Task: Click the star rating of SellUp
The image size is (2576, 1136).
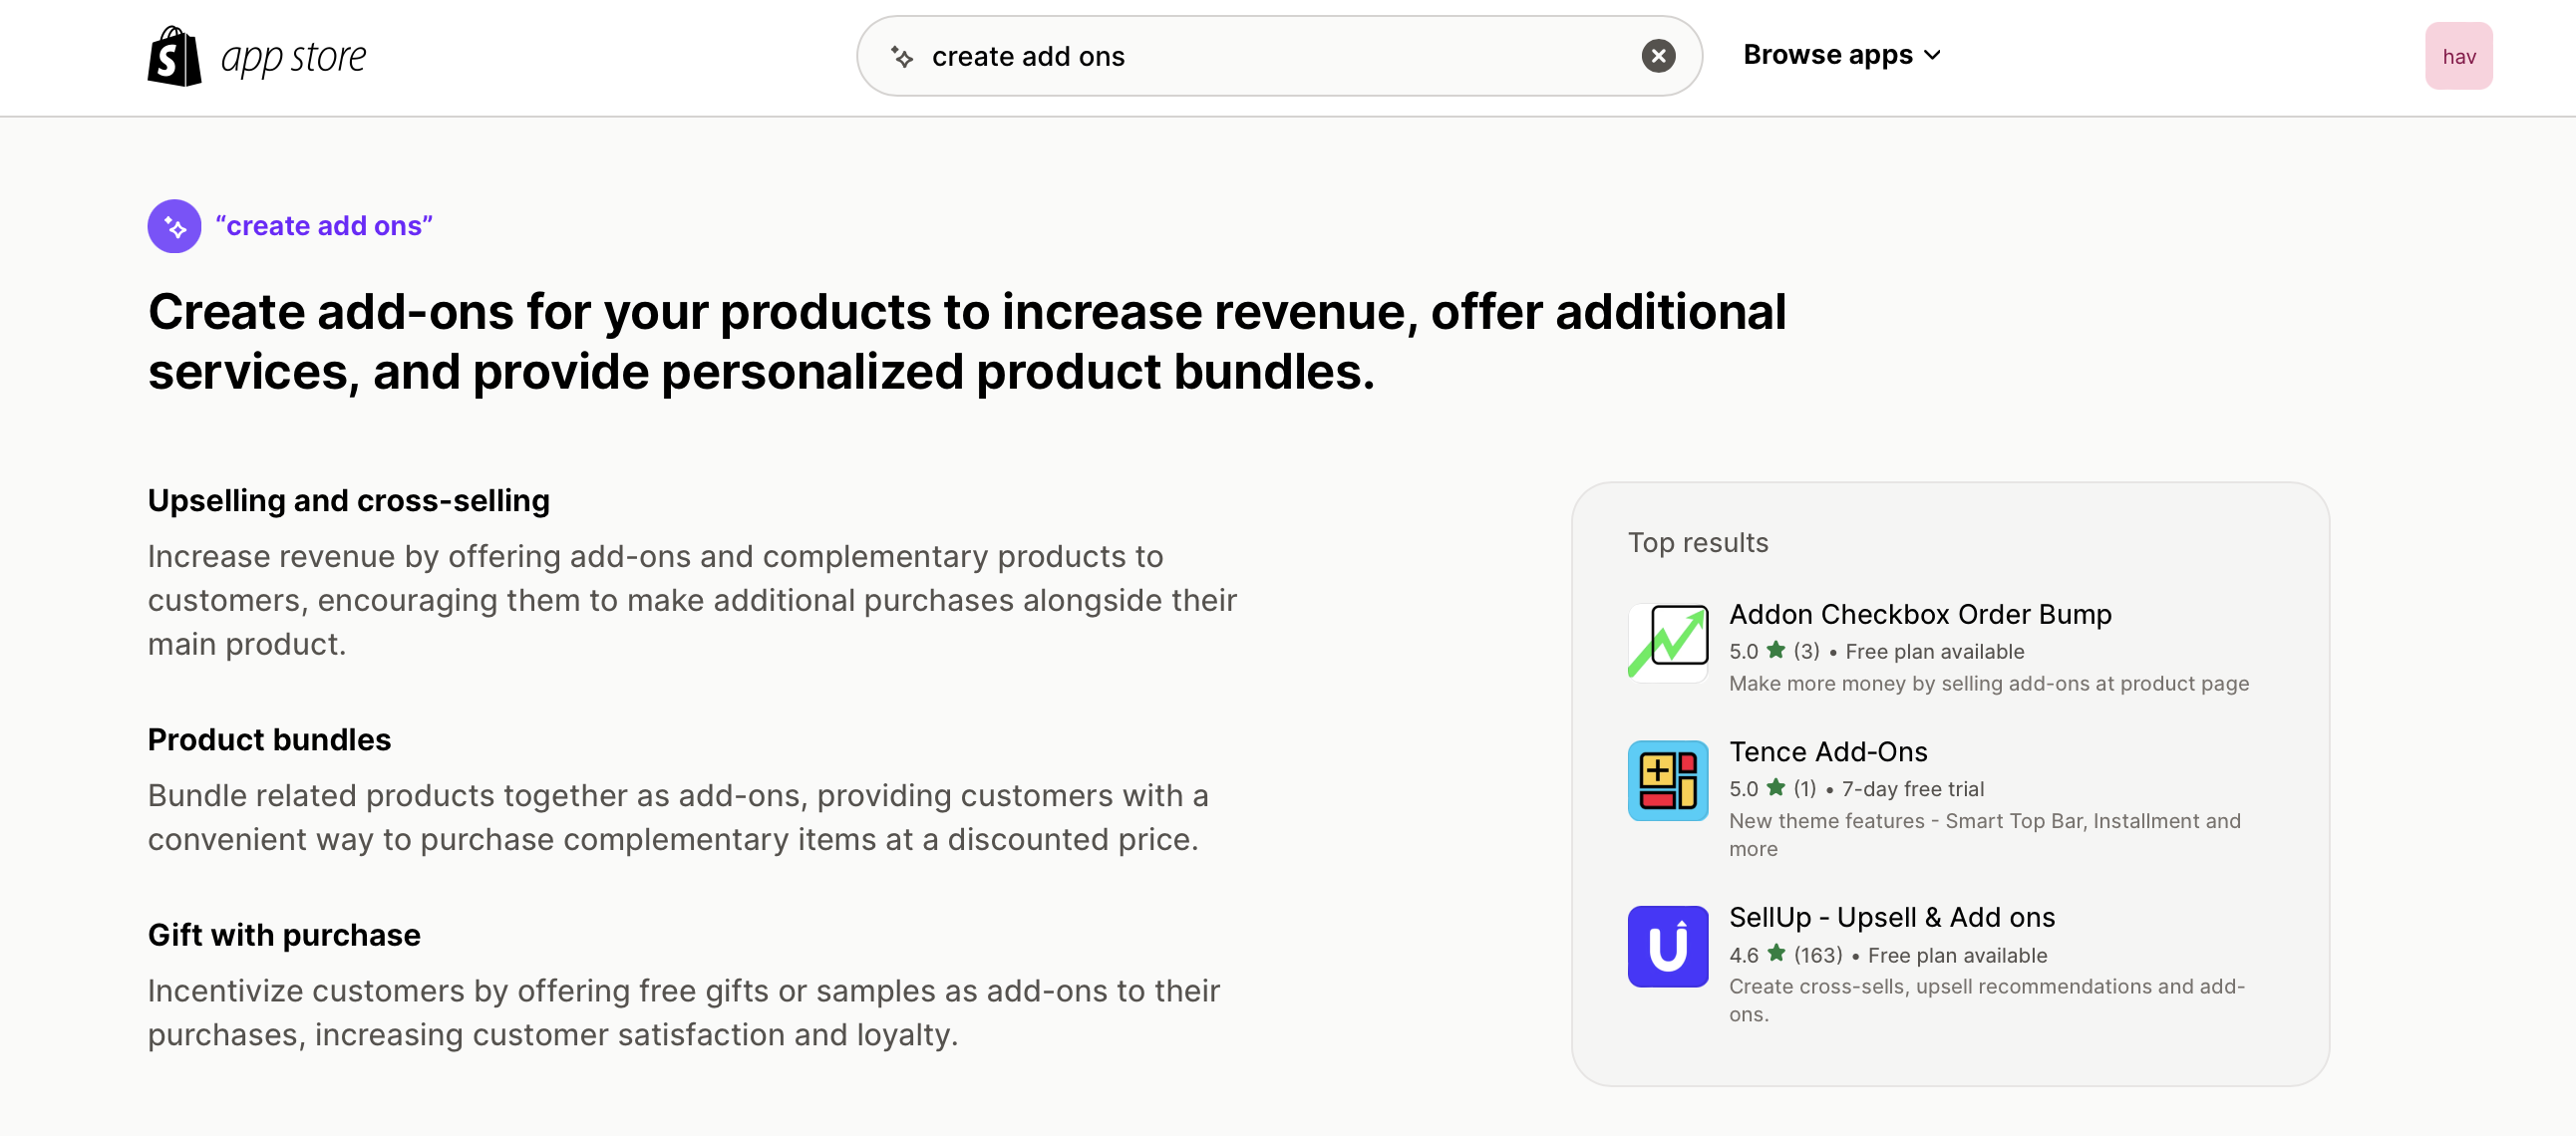Action: pos(1786,955)
